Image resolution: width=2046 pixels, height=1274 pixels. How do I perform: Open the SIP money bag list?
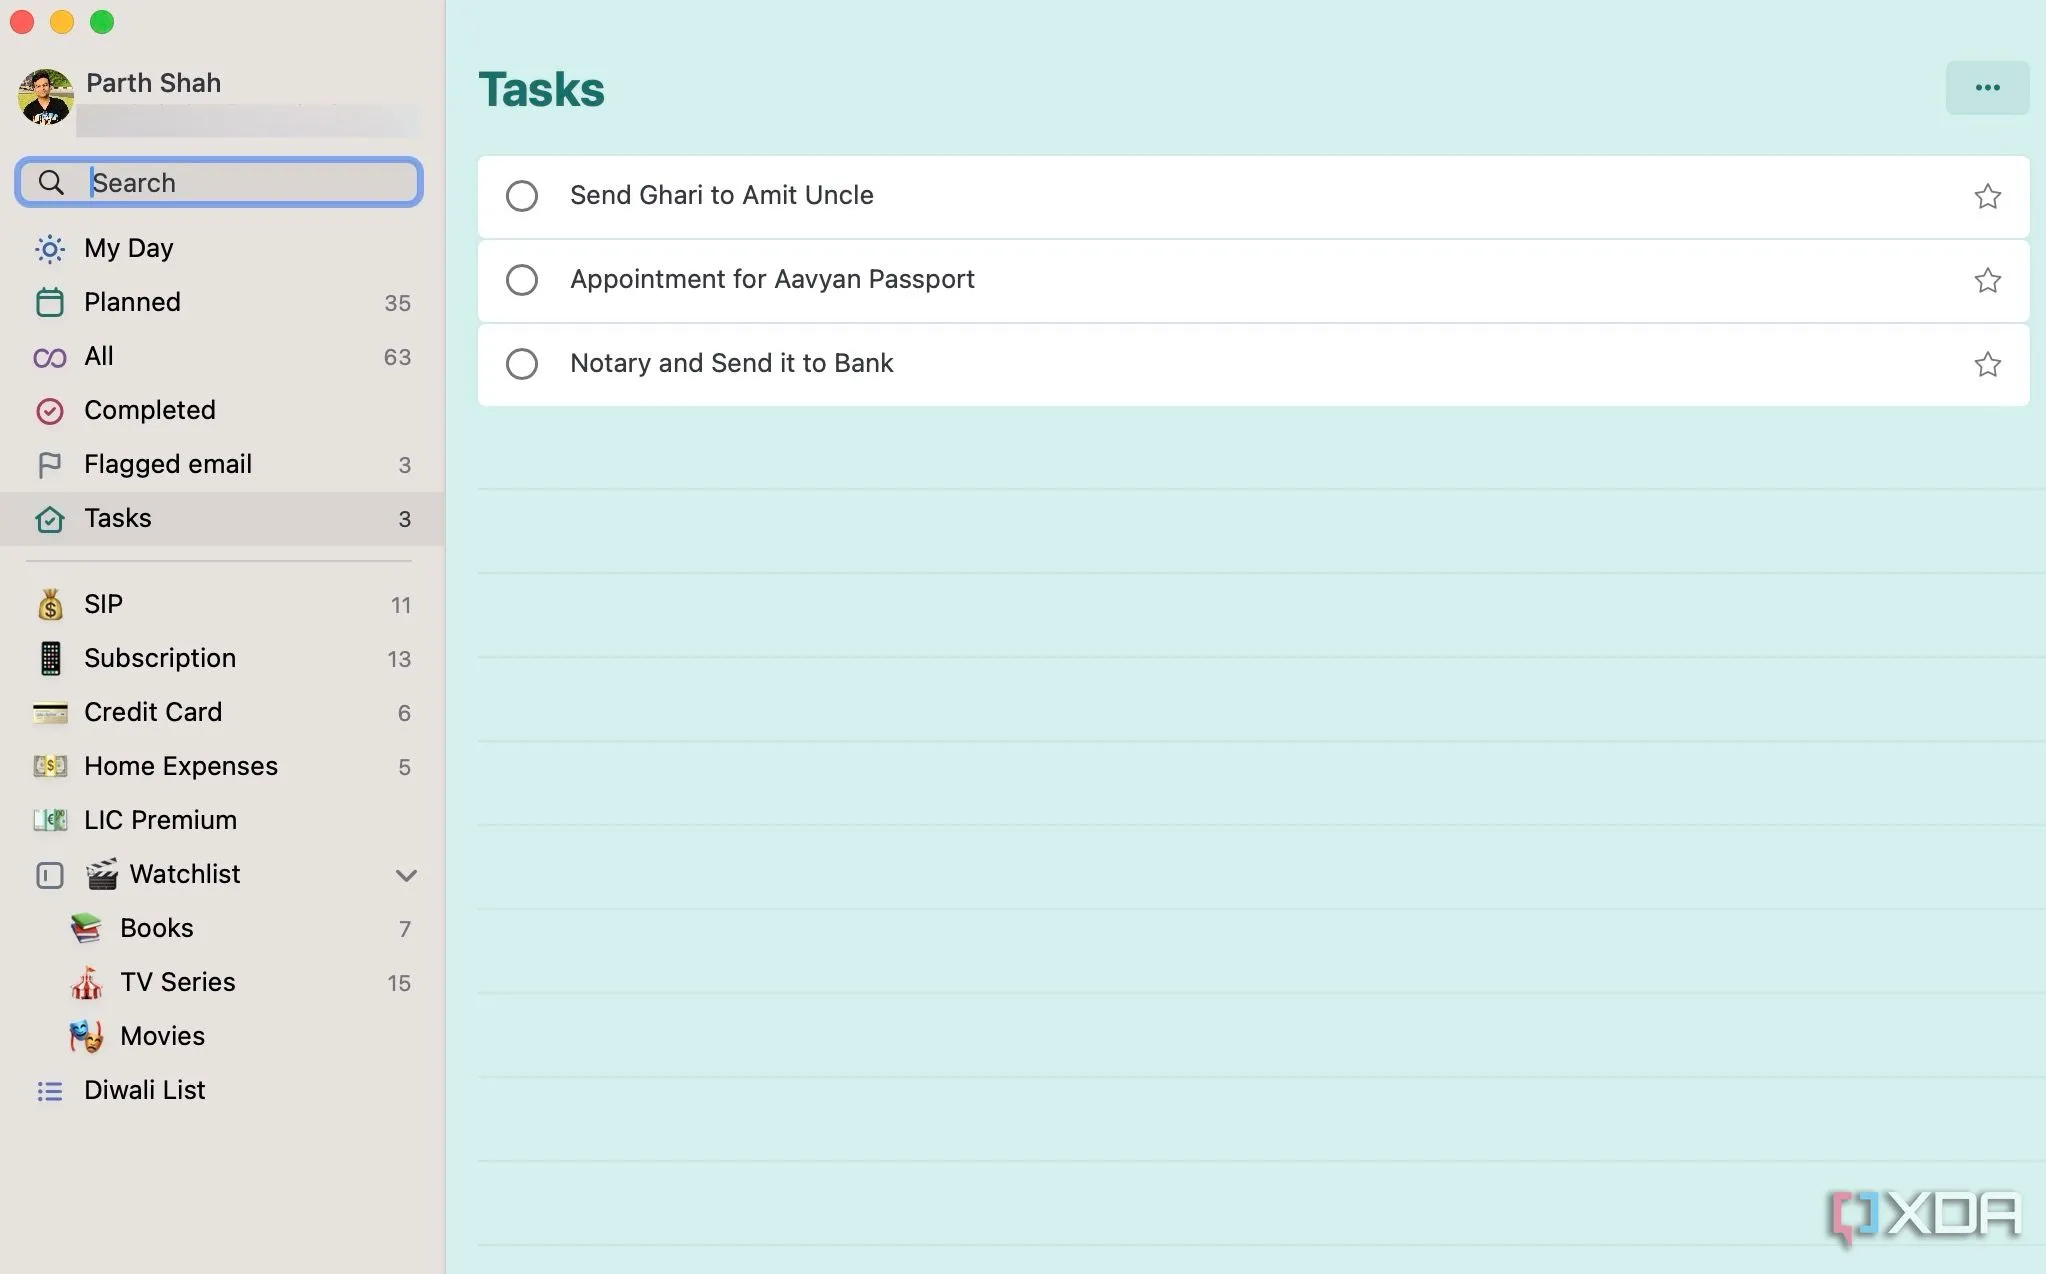(50, 604)
